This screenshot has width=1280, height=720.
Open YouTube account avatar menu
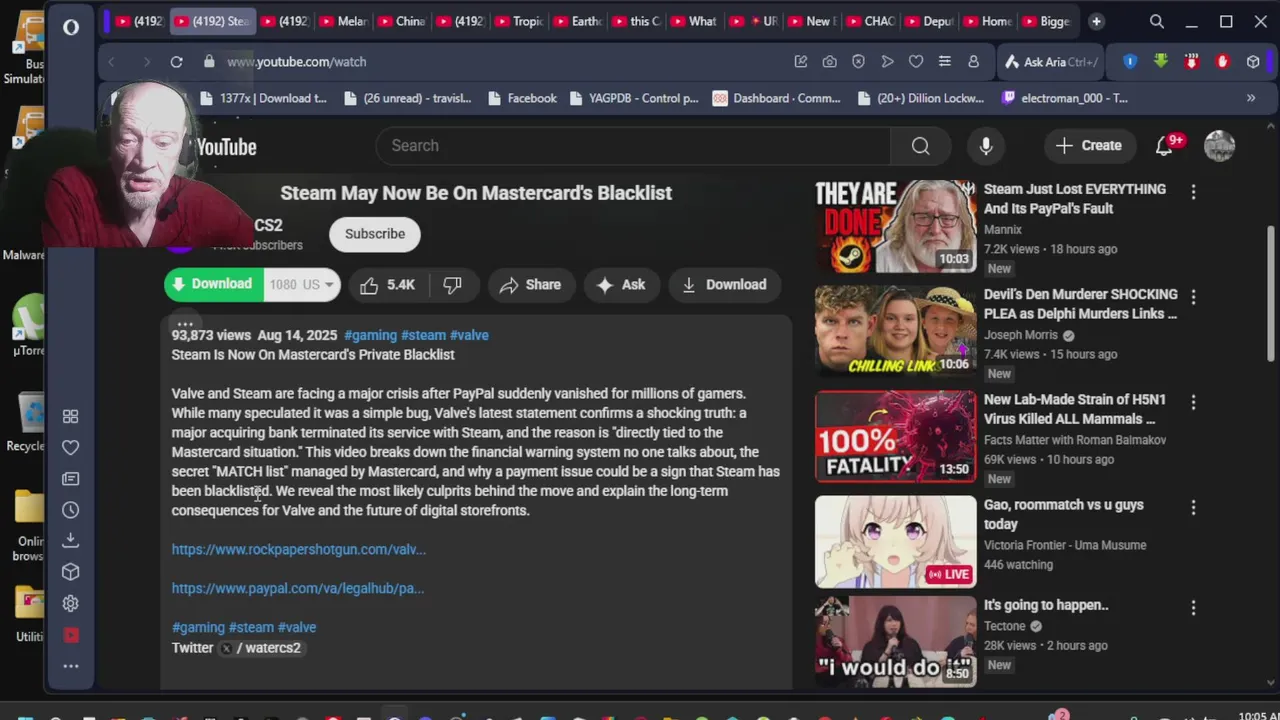pos(1219,146)
